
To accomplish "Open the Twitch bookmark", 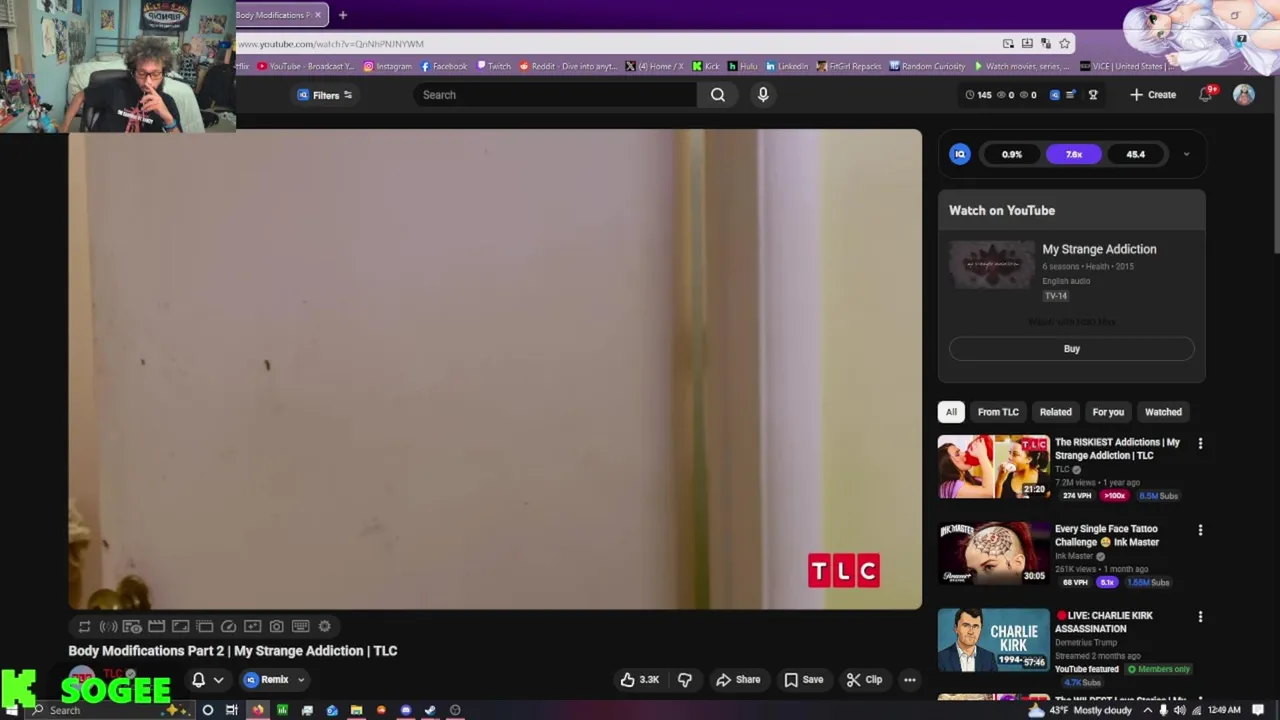I will 493,66.
